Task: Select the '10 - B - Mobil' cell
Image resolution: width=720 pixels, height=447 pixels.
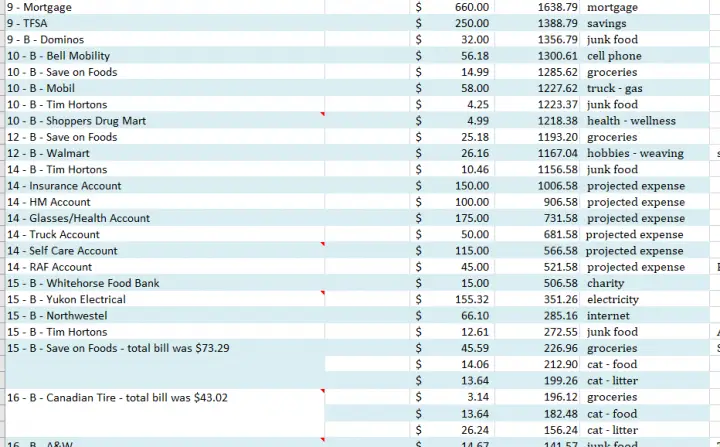Action: (x=165, y=88)
